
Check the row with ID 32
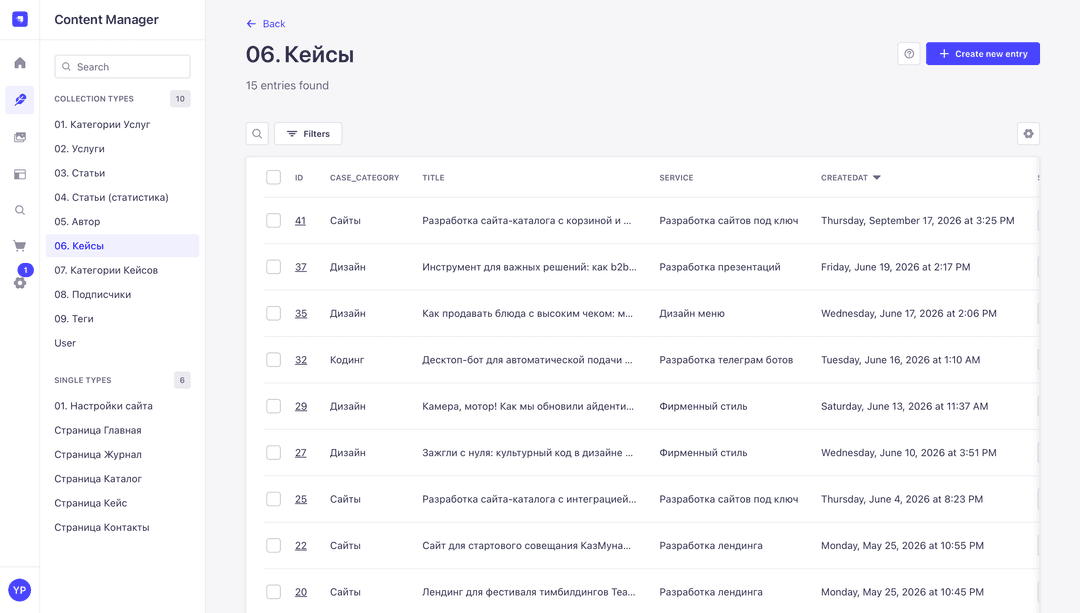pyautogui.click(x=273, y=360)
